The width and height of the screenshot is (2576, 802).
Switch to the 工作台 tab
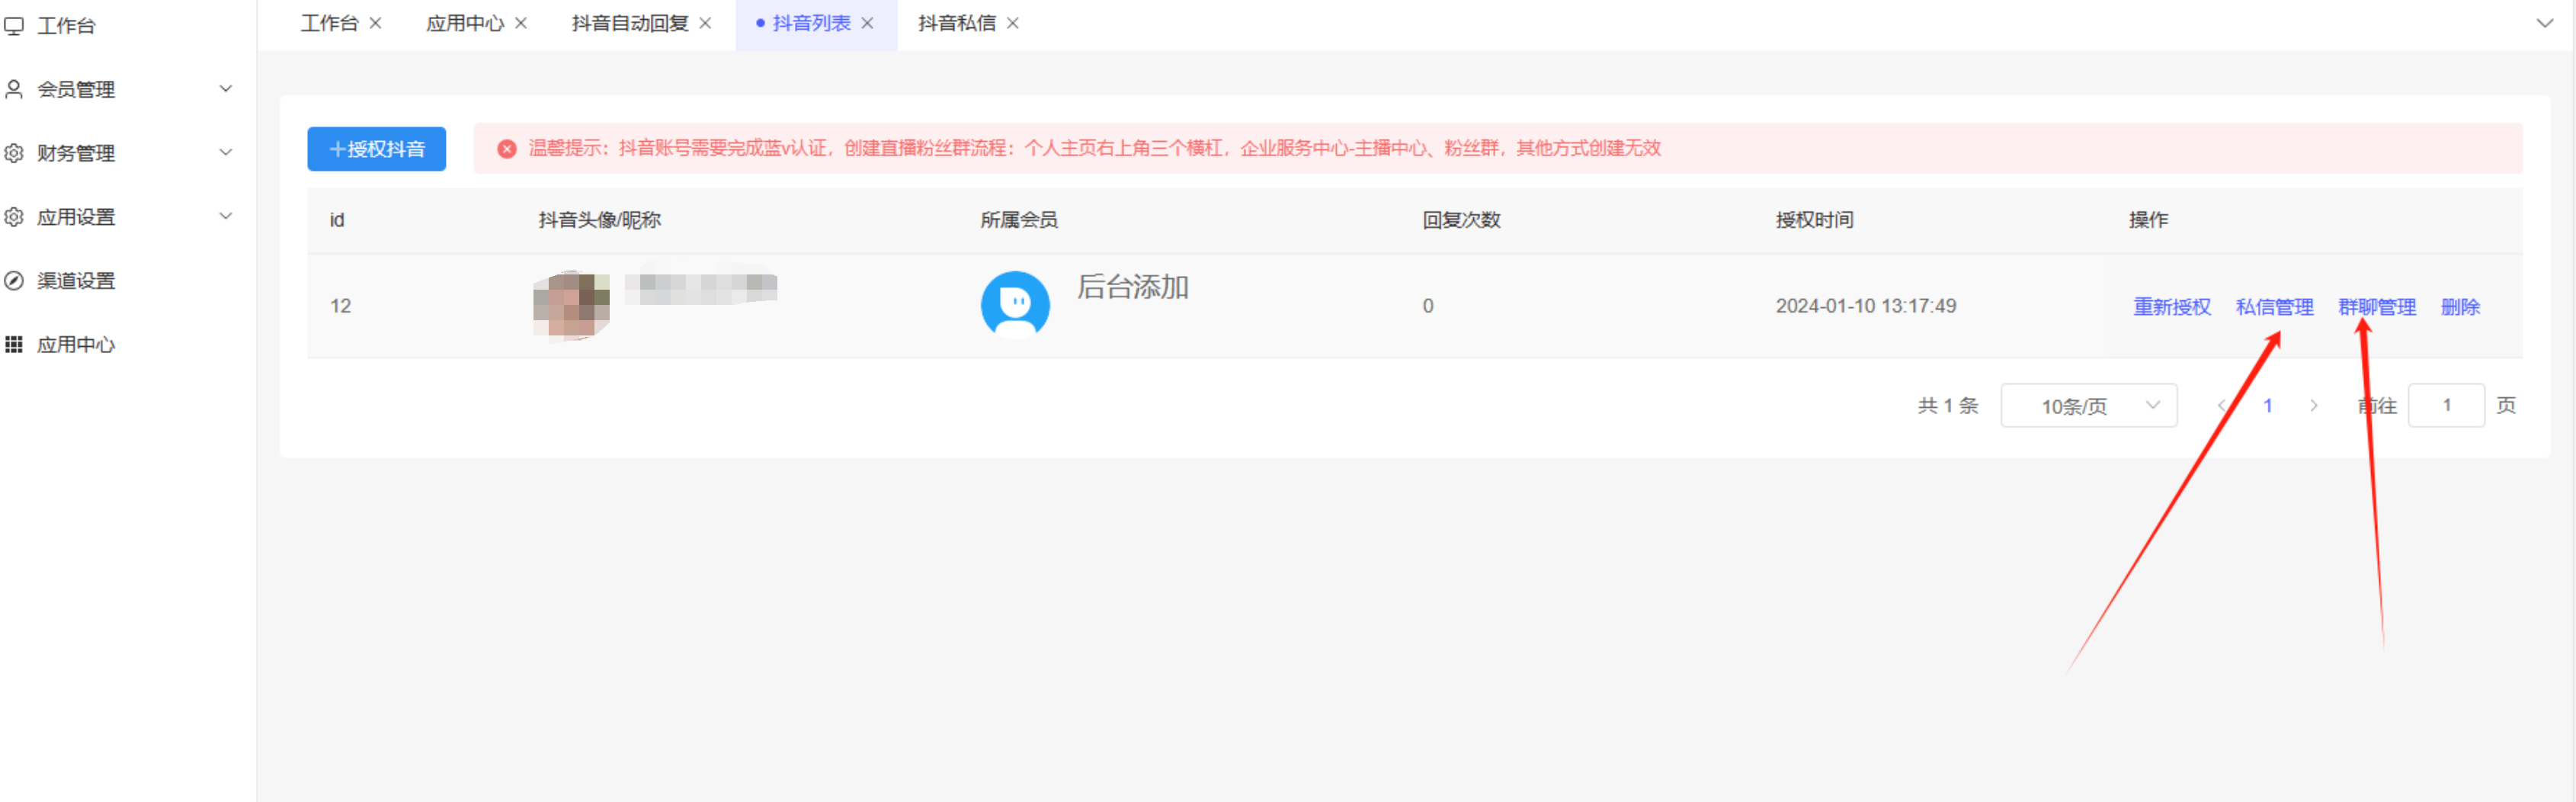point(330,23)
